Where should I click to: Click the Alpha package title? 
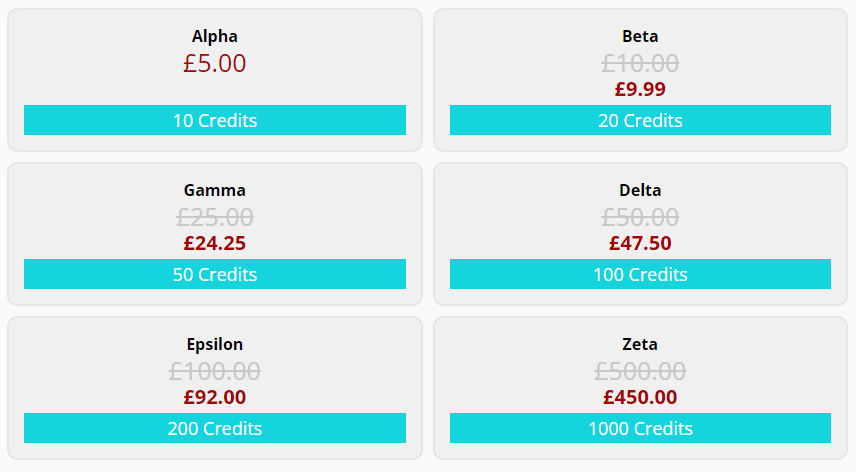(x=215, y=36)
